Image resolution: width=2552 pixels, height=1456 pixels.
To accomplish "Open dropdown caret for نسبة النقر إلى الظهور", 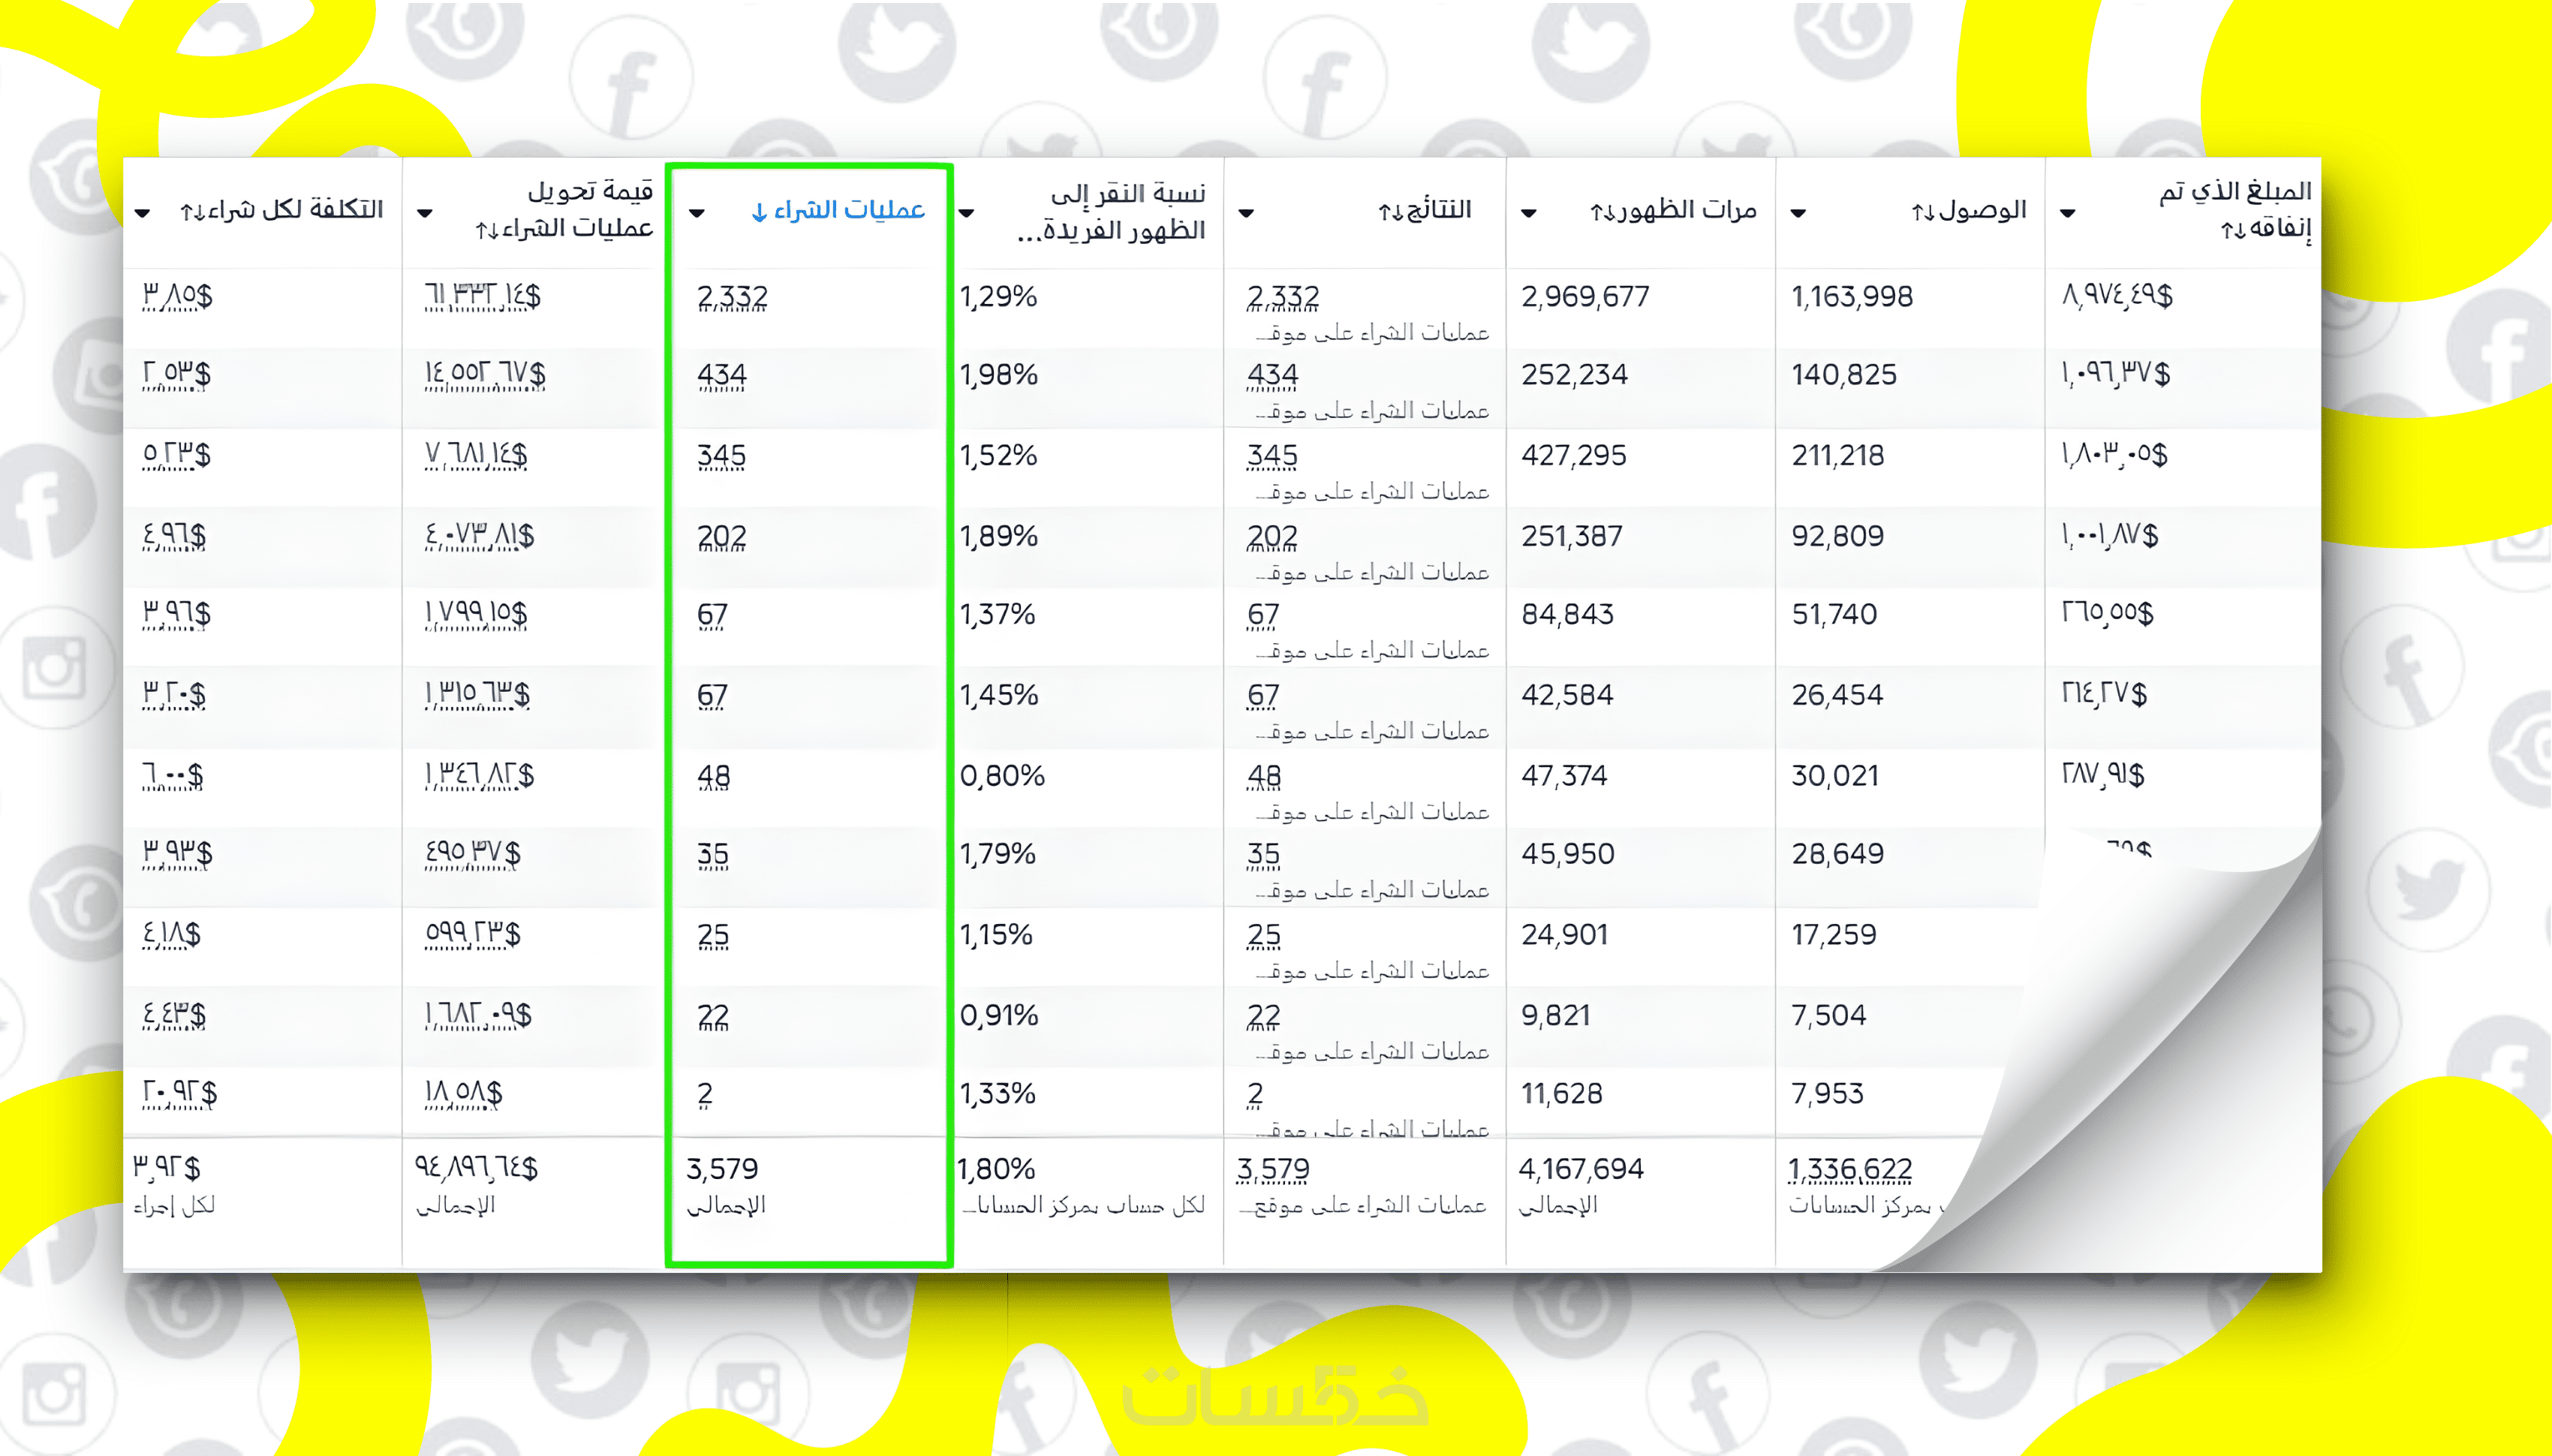I will tap(966, 213).
